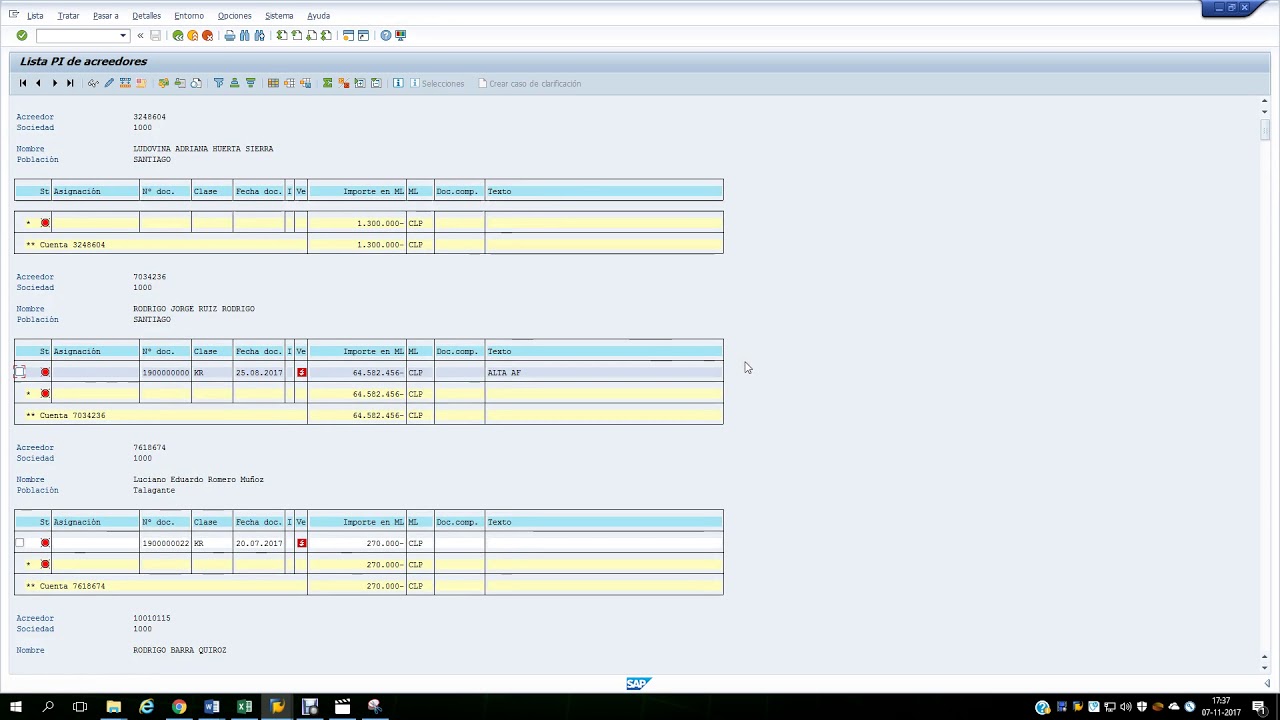
Task: Click the date 20.07.2017 cell
Action: (259, 543)
